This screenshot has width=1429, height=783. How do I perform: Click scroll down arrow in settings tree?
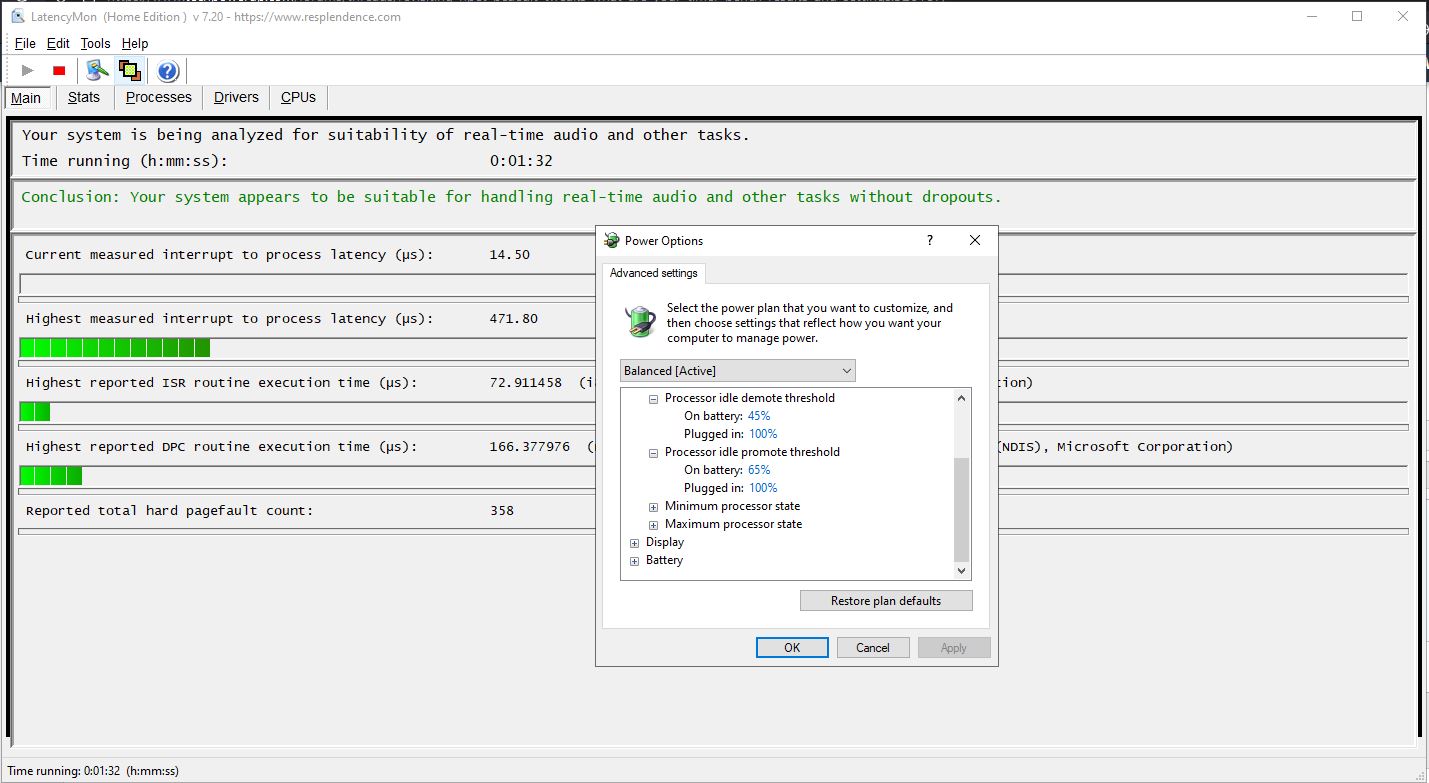click(962, 570)
